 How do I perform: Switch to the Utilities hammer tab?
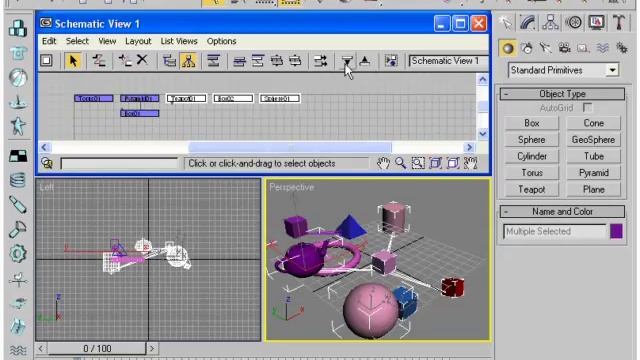click(x=619, y=22)
